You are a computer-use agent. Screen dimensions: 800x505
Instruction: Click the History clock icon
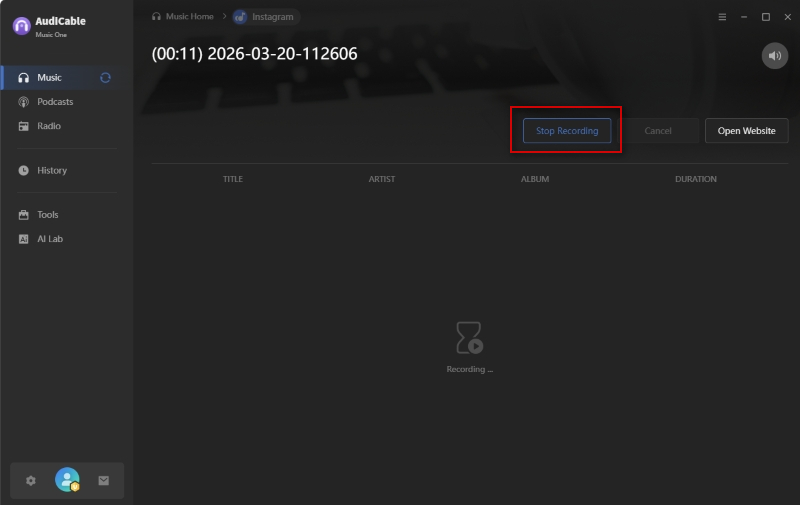point(23,170)
